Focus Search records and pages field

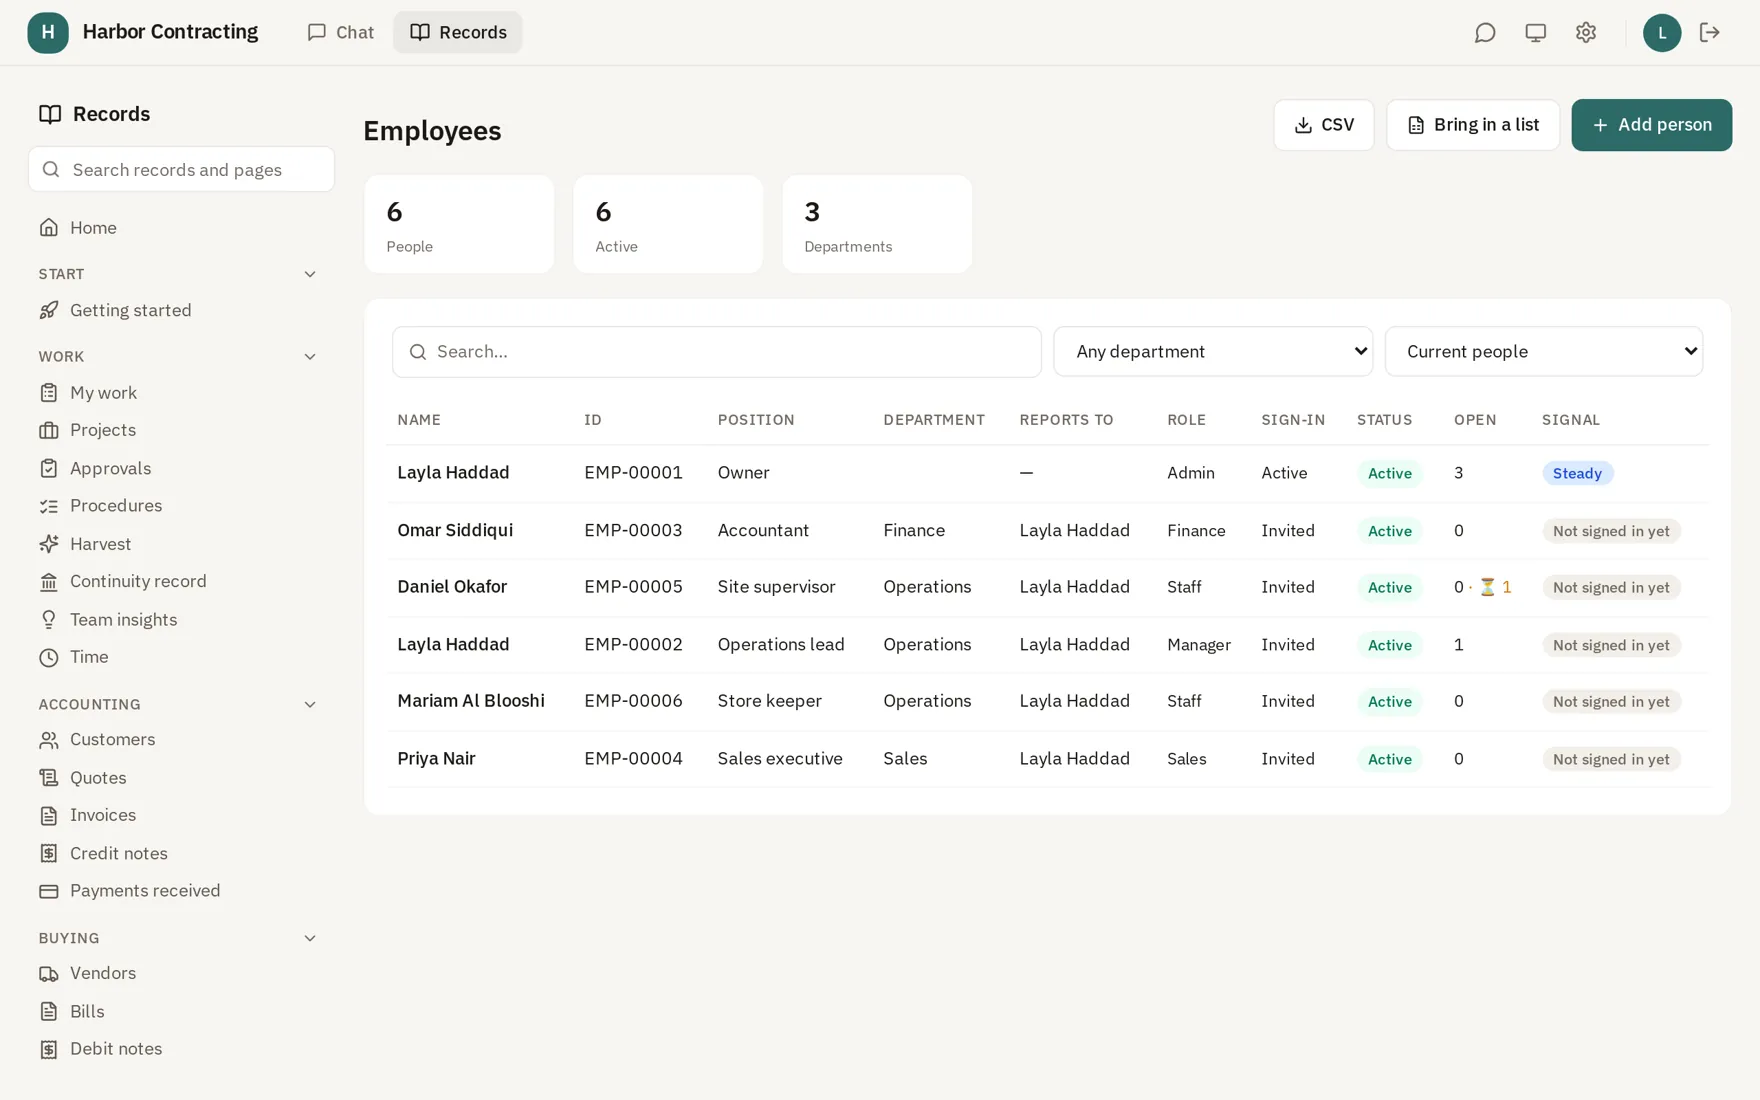coord(181,170)
